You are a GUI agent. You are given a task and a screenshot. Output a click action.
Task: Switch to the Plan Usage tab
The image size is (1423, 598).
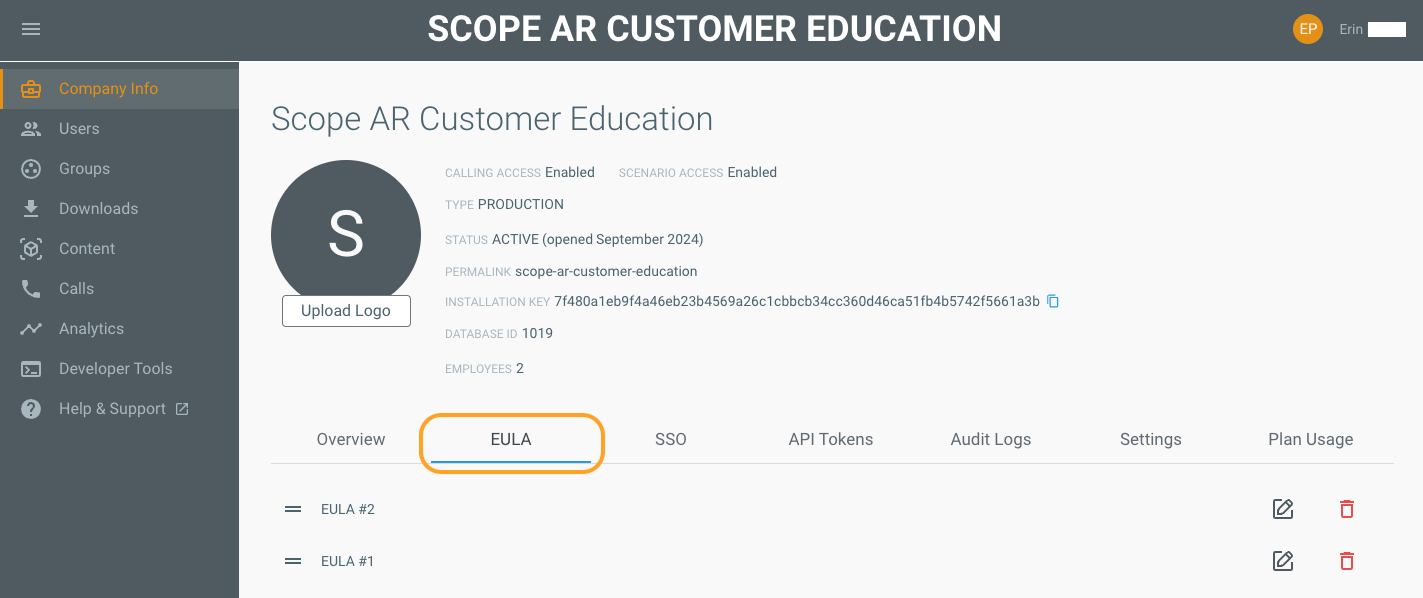tap(1310, 439)
